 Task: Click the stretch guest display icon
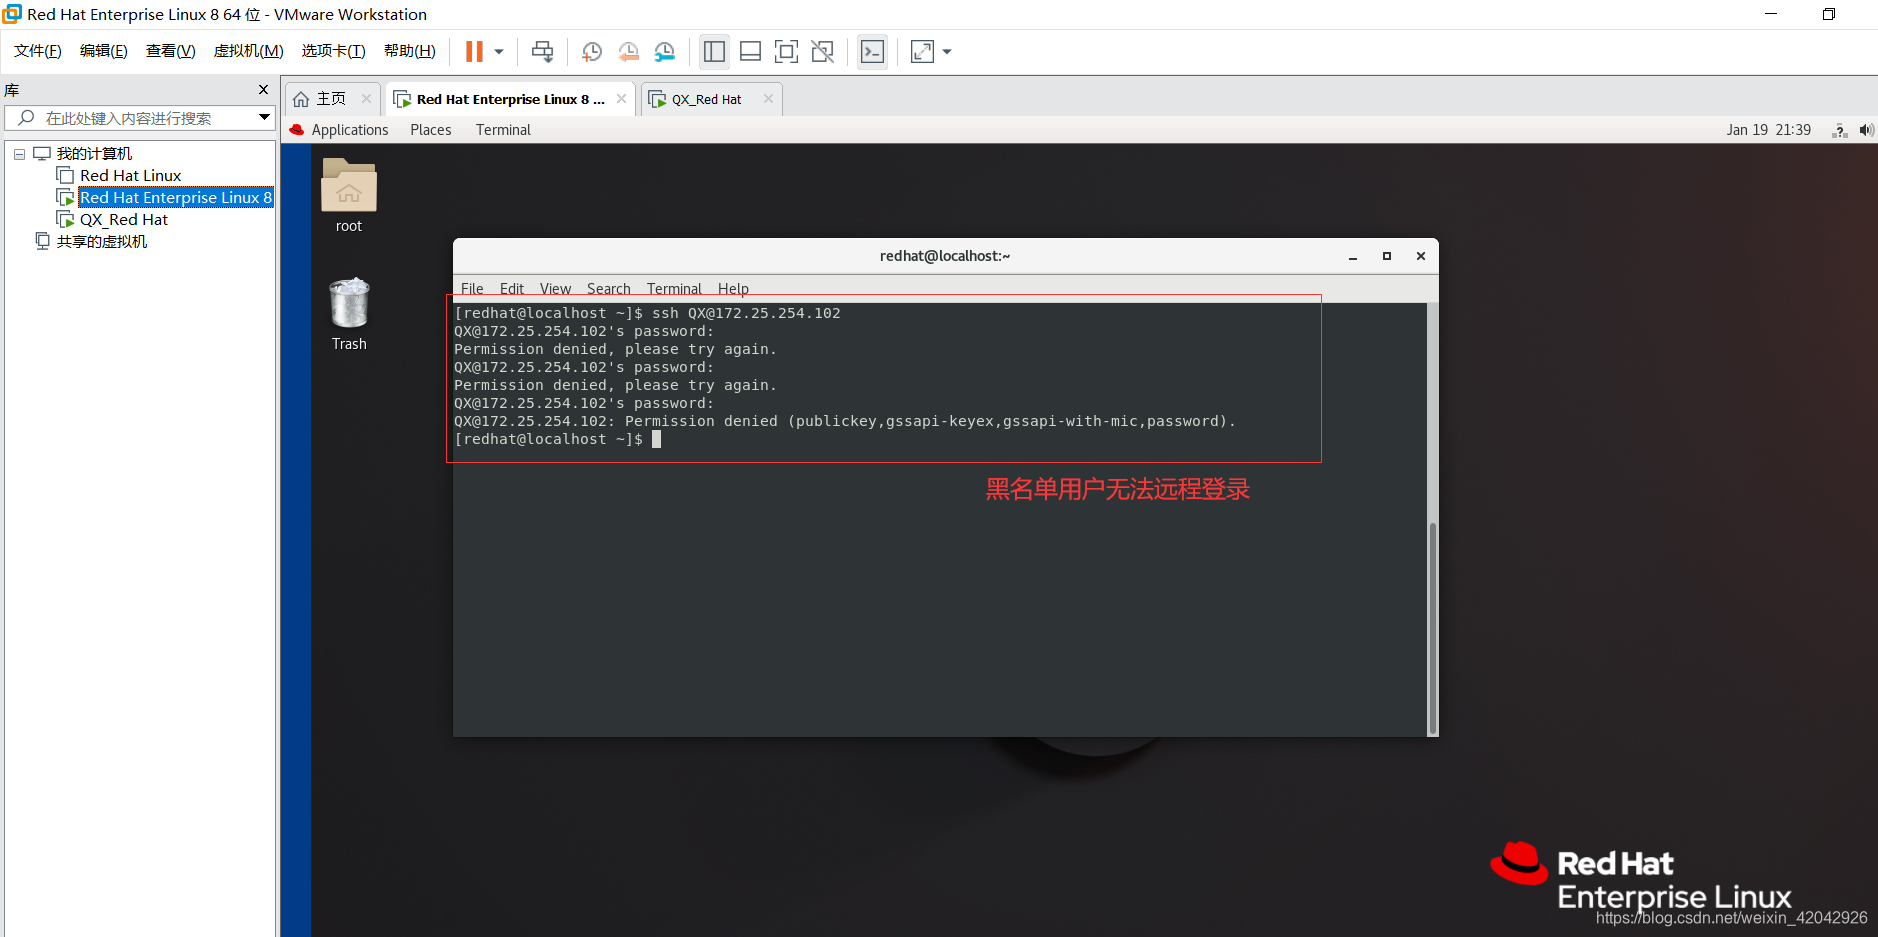pyautogui.click(x=922, y=51)
